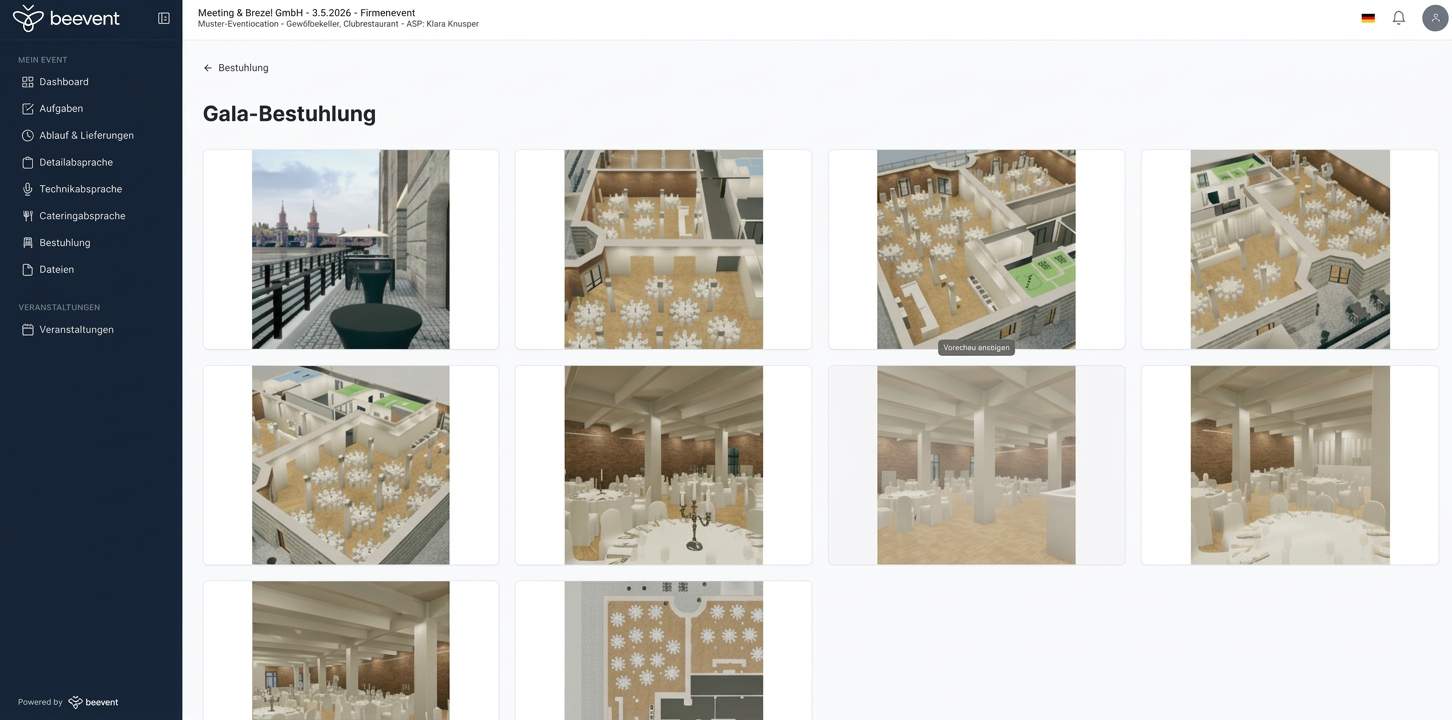This screenshot has width=1452, height=720.
Task: Select the Cateringabsprache cutlery icon
Action: pyautogui.click(x=28, y=215)
